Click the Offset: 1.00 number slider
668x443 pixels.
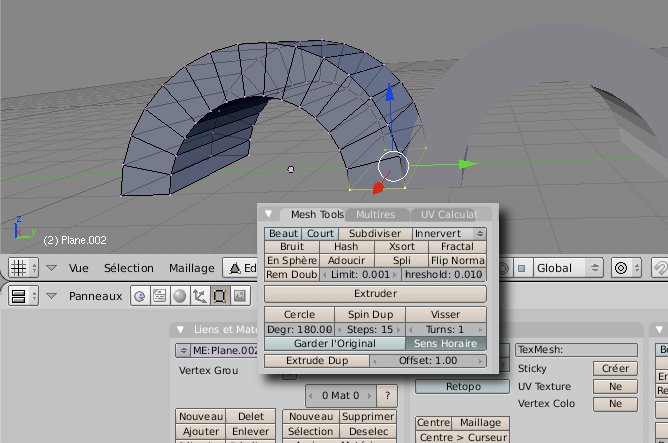tap(428, 360)
